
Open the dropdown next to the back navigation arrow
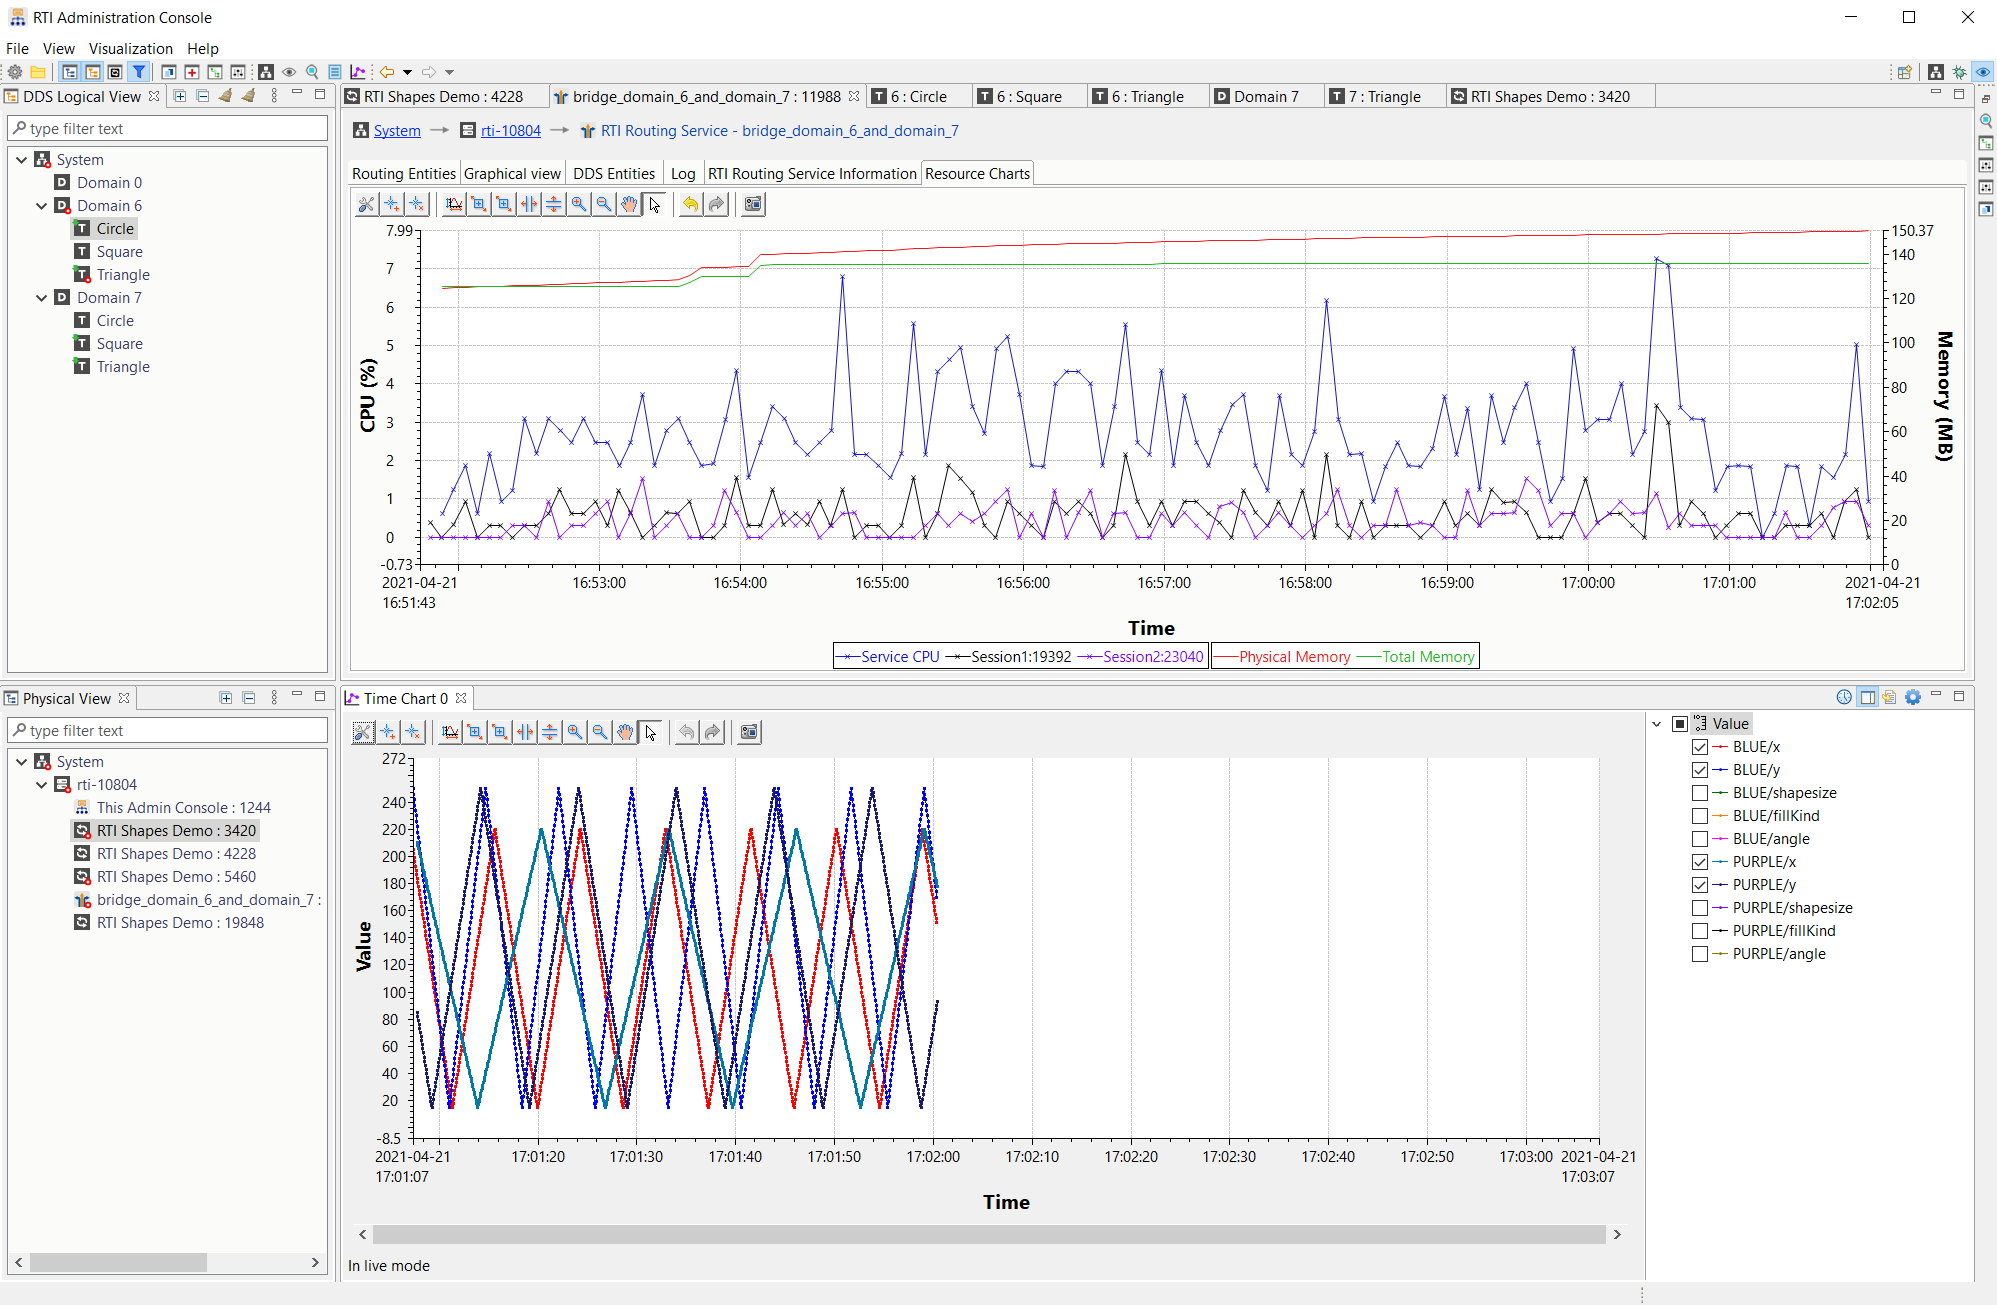coord(406,72)
